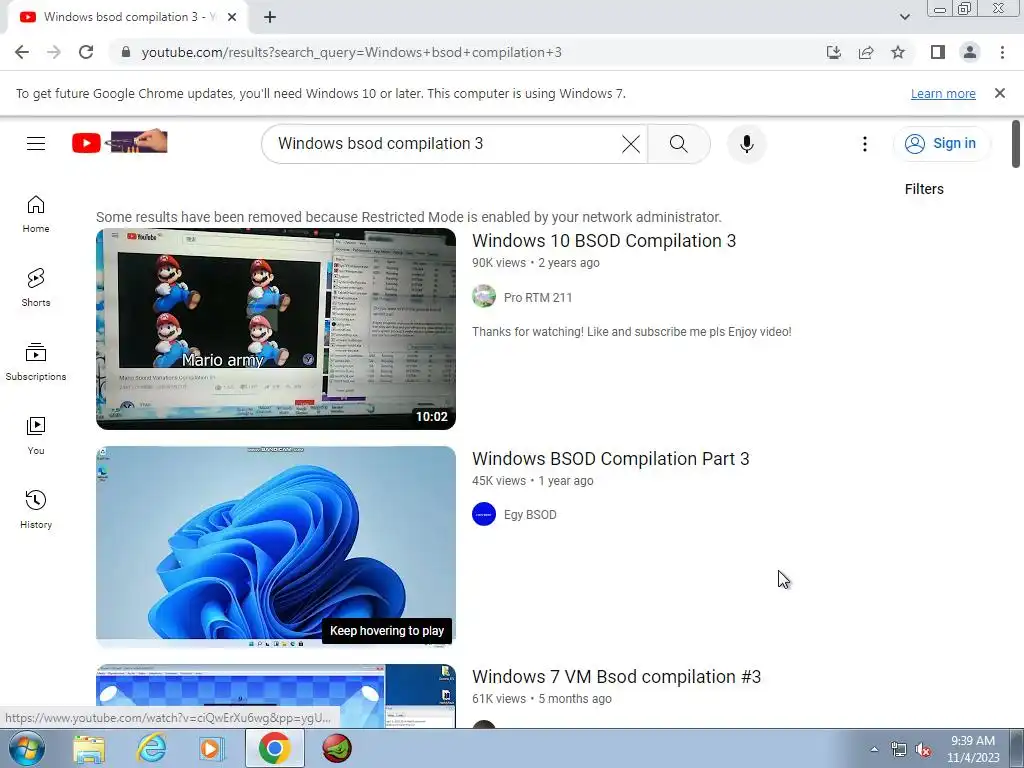Dismiss the Chrome update notification bar
The image size is (1024, 768).
click(x=1000, y=93)
